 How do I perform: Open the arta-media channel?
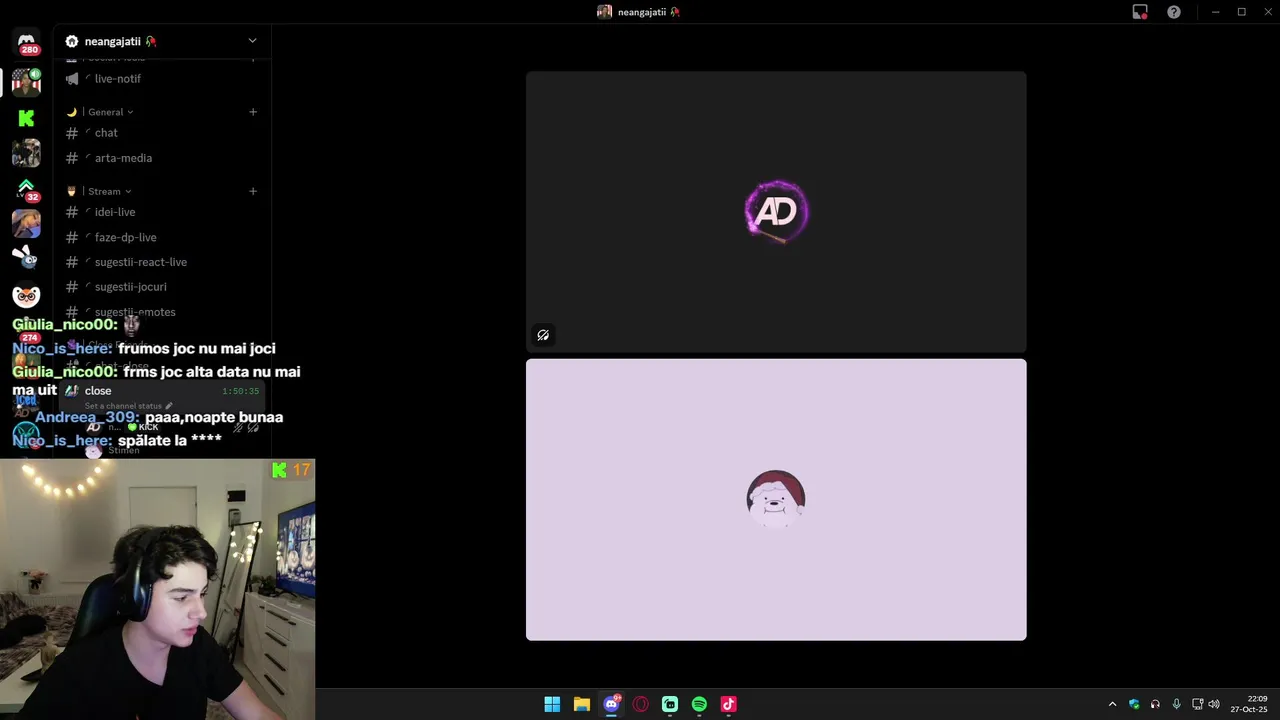160,158
